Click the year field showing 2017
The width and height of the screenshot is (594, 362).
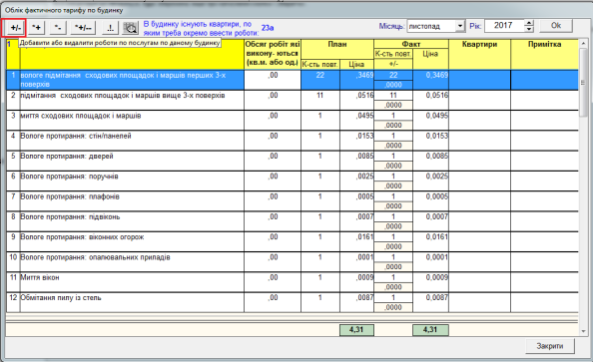coord(504,26)
